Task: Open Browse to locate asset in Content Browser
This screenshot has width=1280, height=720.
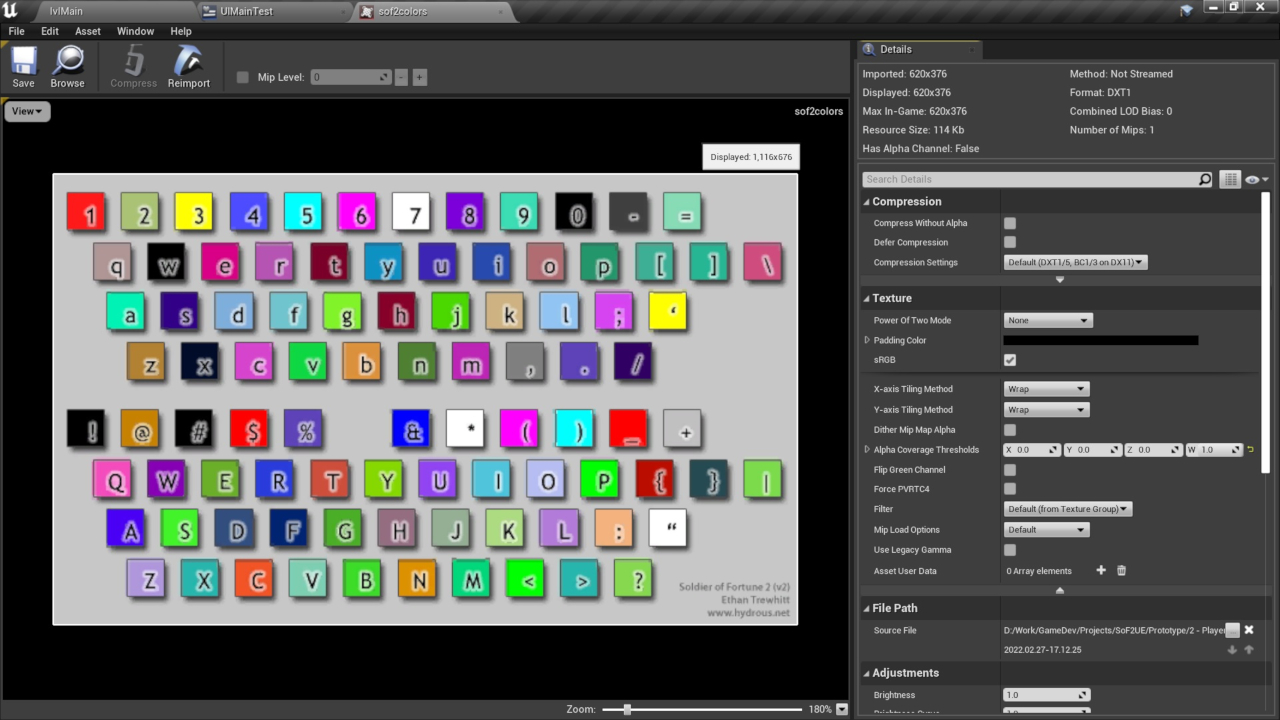Action: pyautogui.click(x=67, y=67)
